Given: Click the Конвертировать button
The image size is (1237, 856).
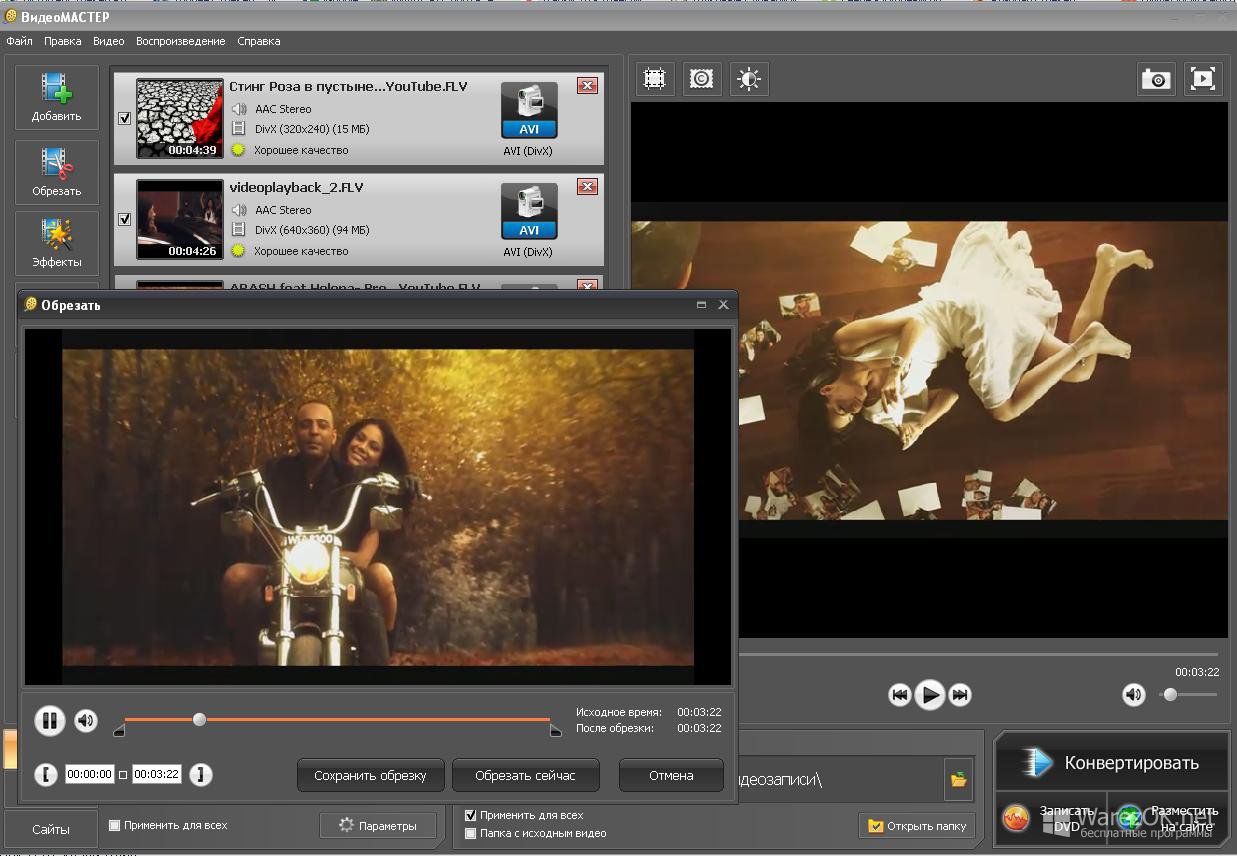Looking at the screenshot, I should (1111, 763).
